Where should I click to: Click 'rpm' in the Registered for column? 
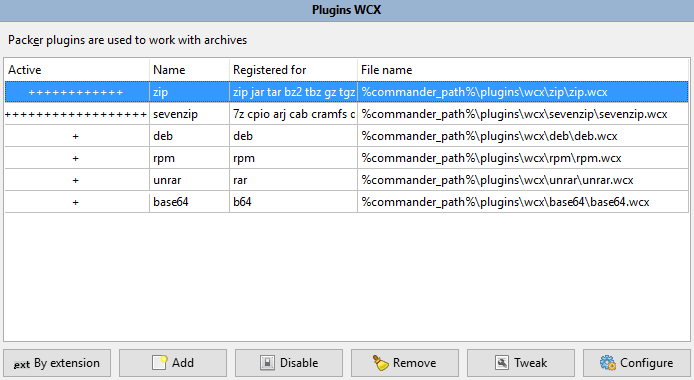pyautogui.click(x=293, y=158)
